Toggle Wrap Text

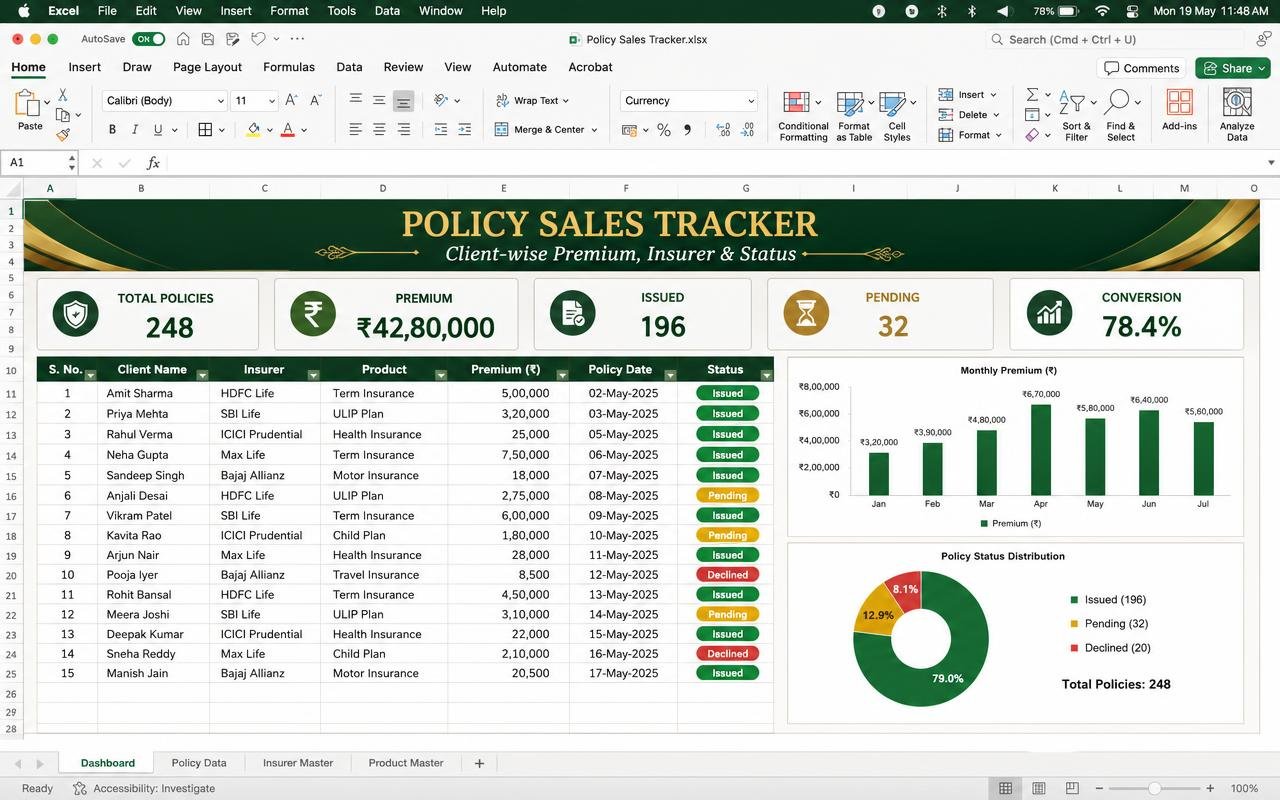[532, 100]
